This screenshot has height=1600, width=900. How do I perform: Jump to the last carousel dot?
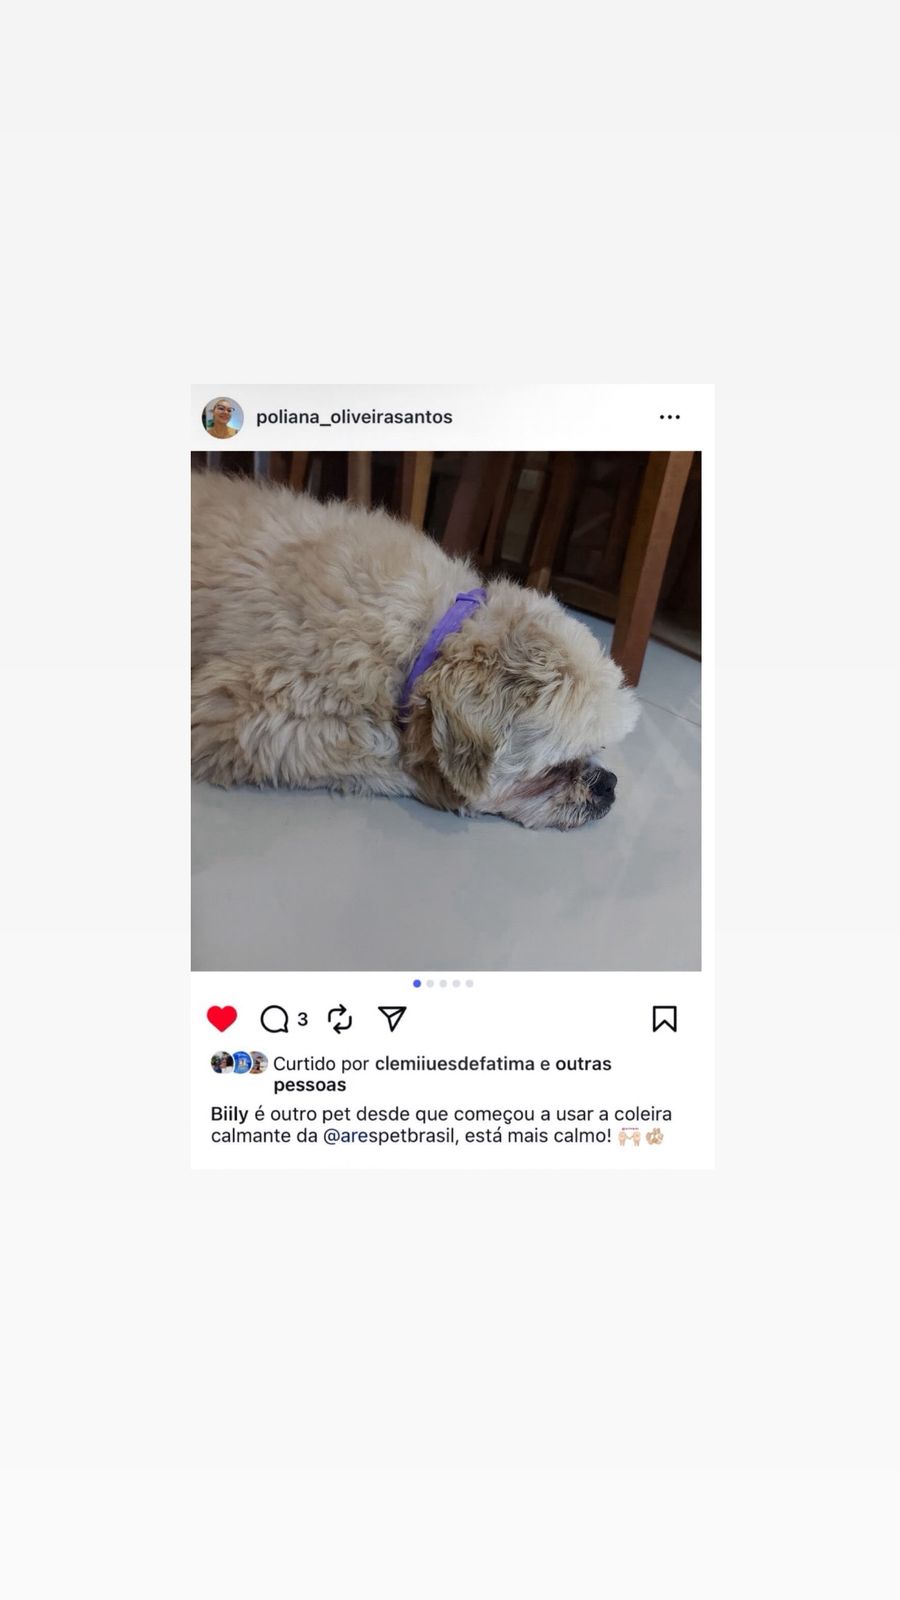(469, 984)
